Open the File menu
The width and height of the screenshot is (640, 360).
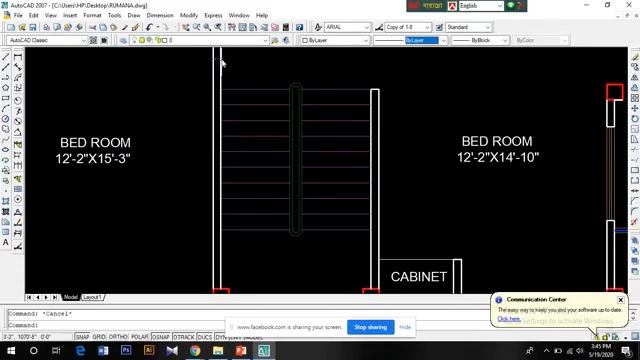(x=18, y=15)
